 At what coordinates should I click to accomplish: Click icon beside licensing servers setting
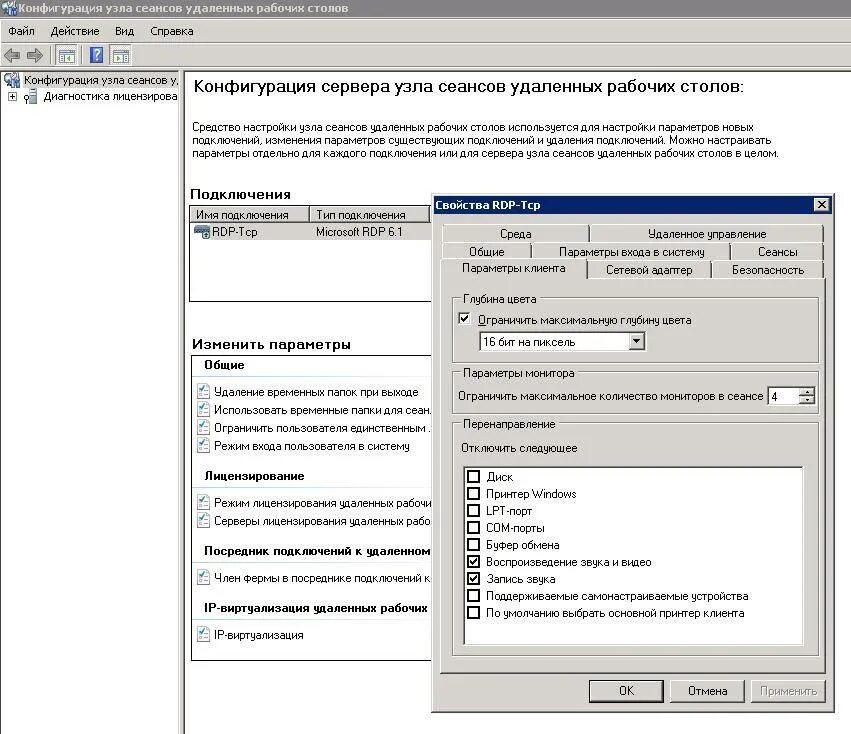(203, 520)
